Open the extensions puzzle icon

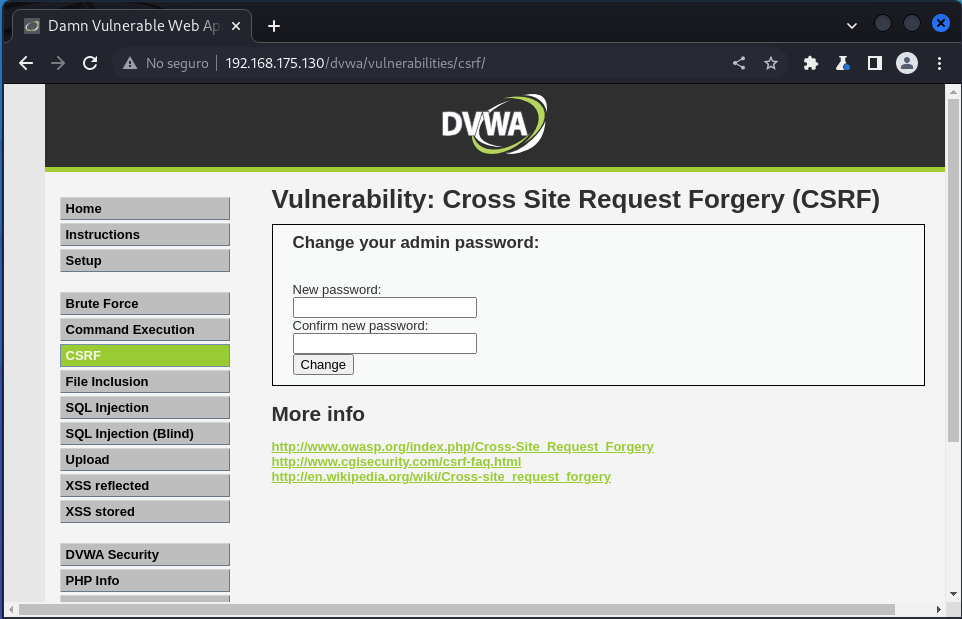(x=810, y=63)
